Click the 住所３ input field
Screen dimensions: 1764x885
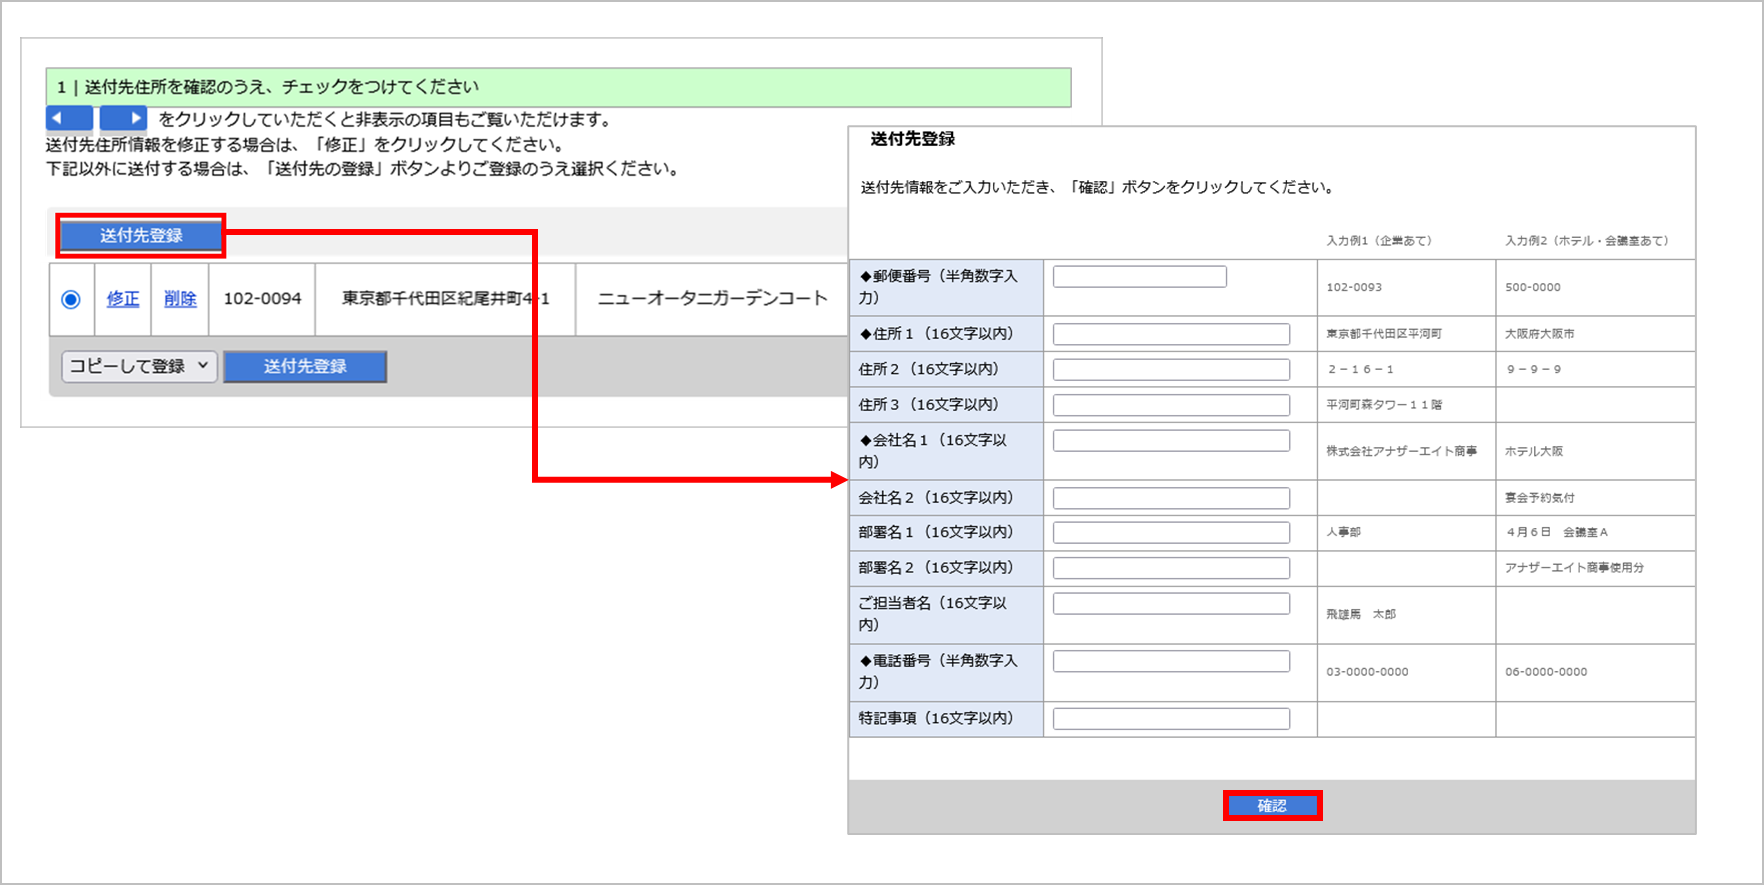(1171, 405)
